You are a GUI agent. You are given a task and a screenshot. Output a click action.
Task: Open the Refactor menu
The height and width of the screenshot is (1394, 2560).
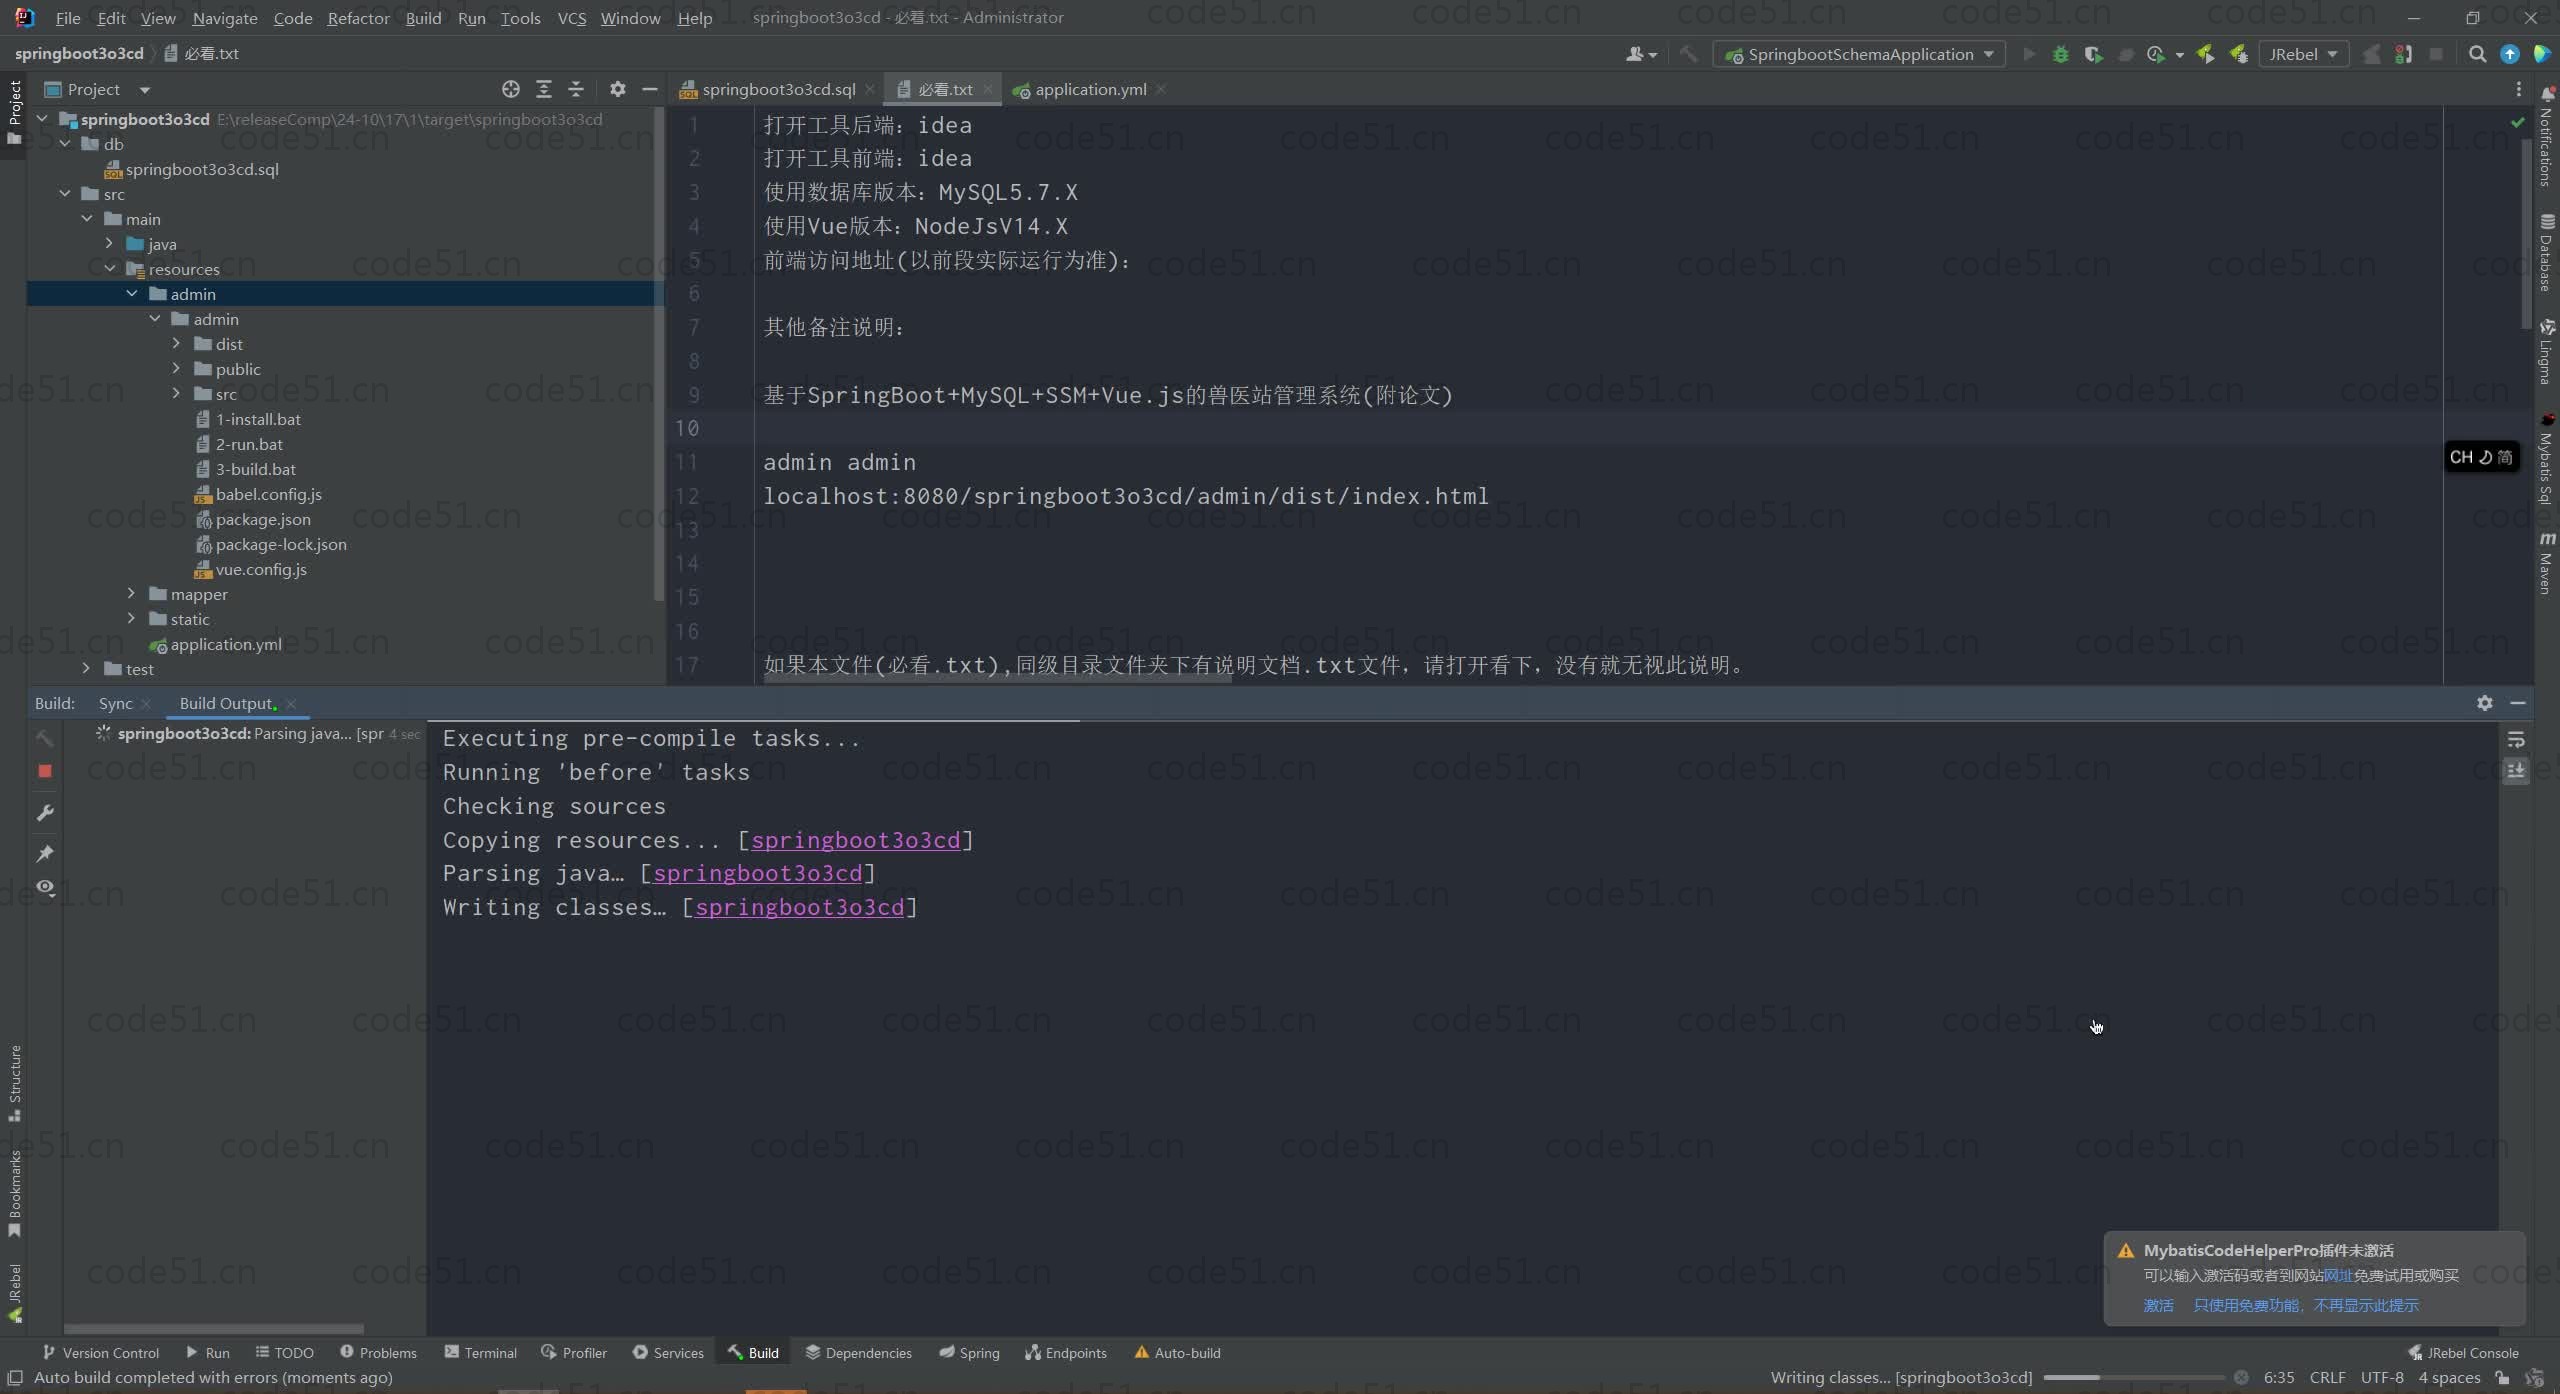click(x=358, y=18)
